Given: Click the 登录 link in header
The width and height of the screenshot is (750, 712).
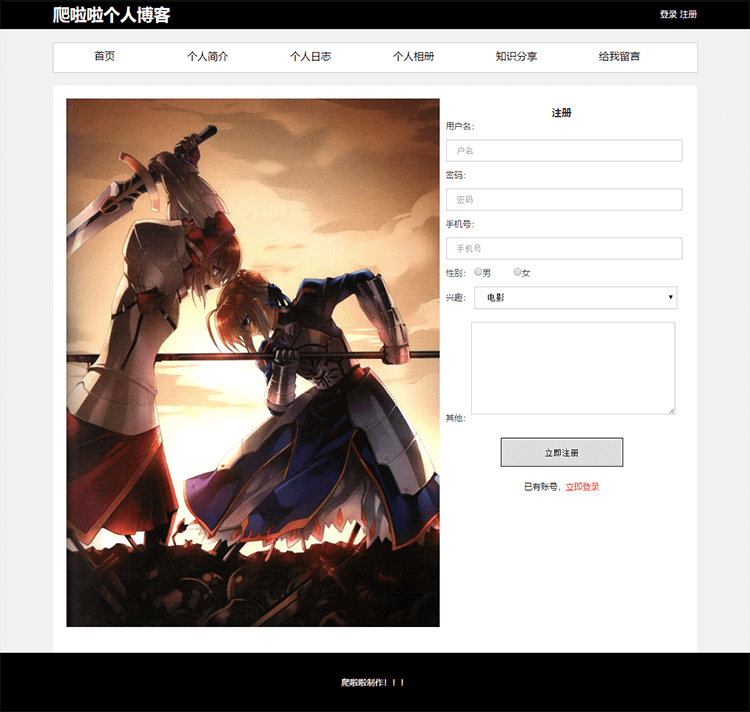Looking at the screenshot, I should point(668,15).
